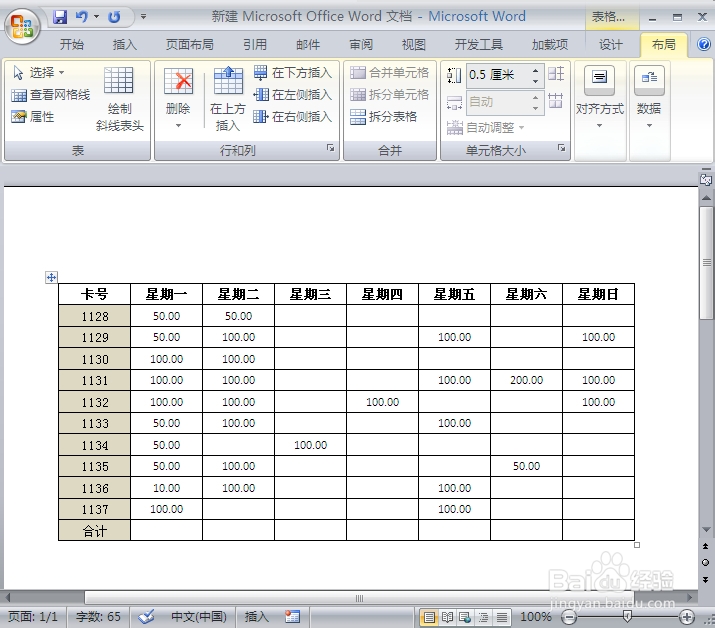Screen dimensions: 715x628
Task: Click the zoom out minus button
Action: coord(569,618)
